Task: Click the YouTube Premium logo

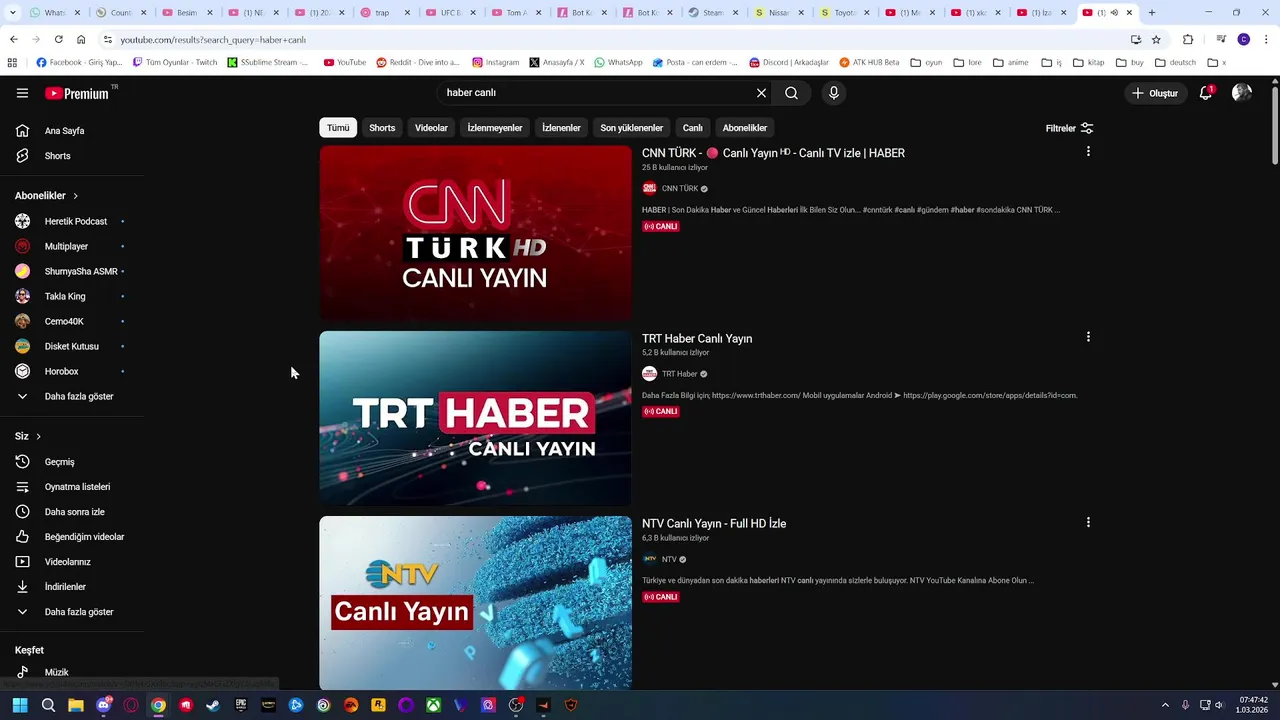Action: click(x=78, y=93)
